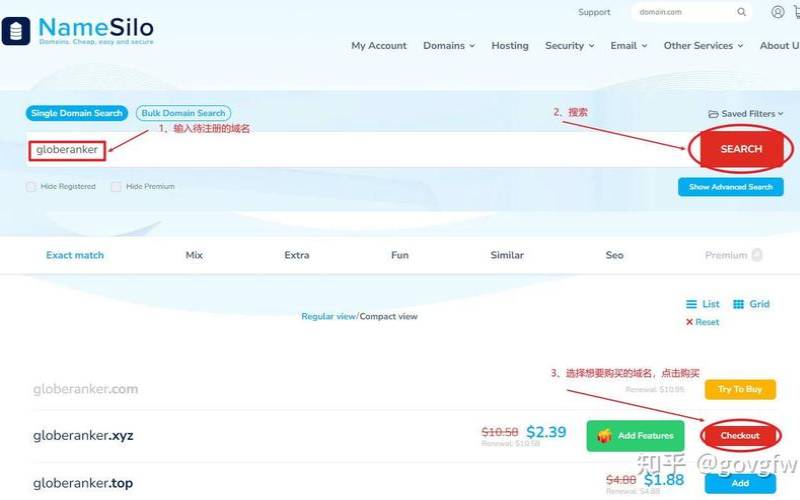The image size is (800, 500).
Task: Switch to the Similar tab
Action: [x=507, y=255]
